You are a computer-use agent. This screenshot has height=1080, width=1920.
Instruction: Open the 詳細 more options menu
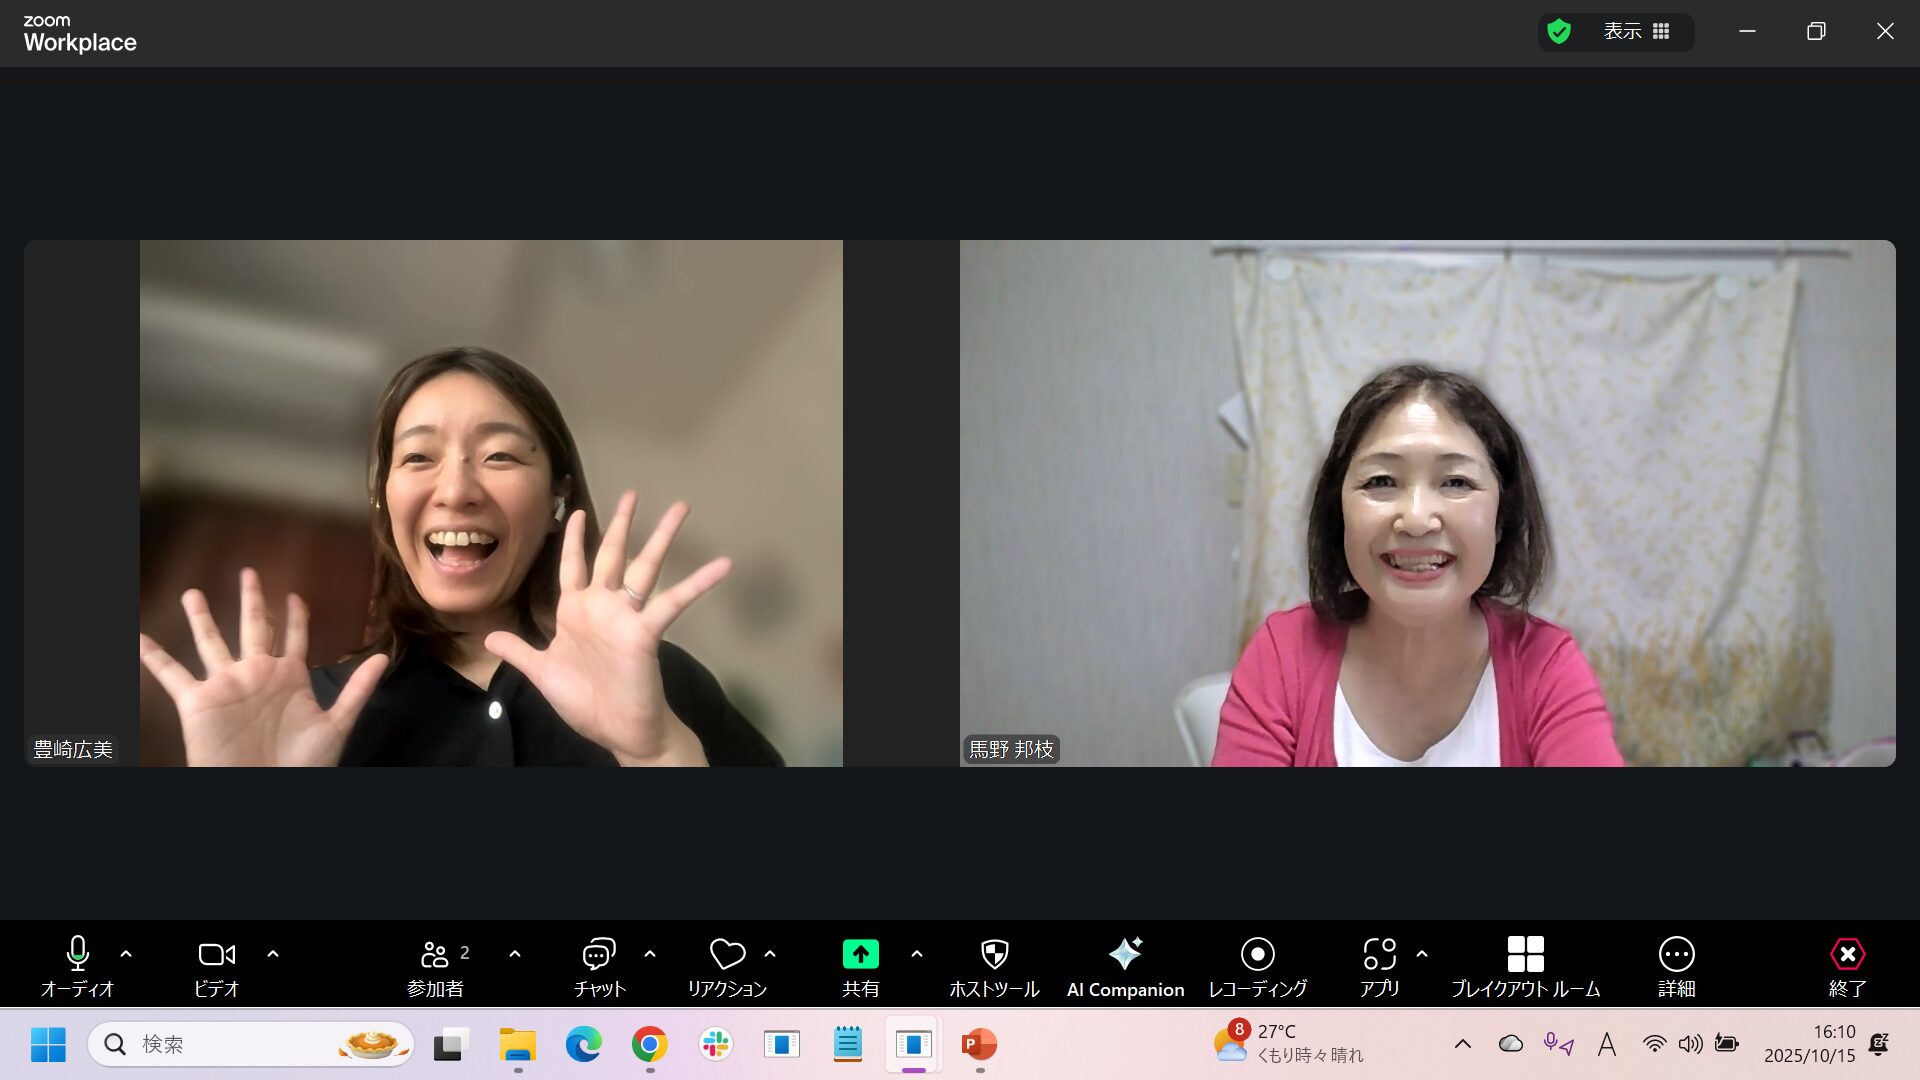tap(1676, 965)
